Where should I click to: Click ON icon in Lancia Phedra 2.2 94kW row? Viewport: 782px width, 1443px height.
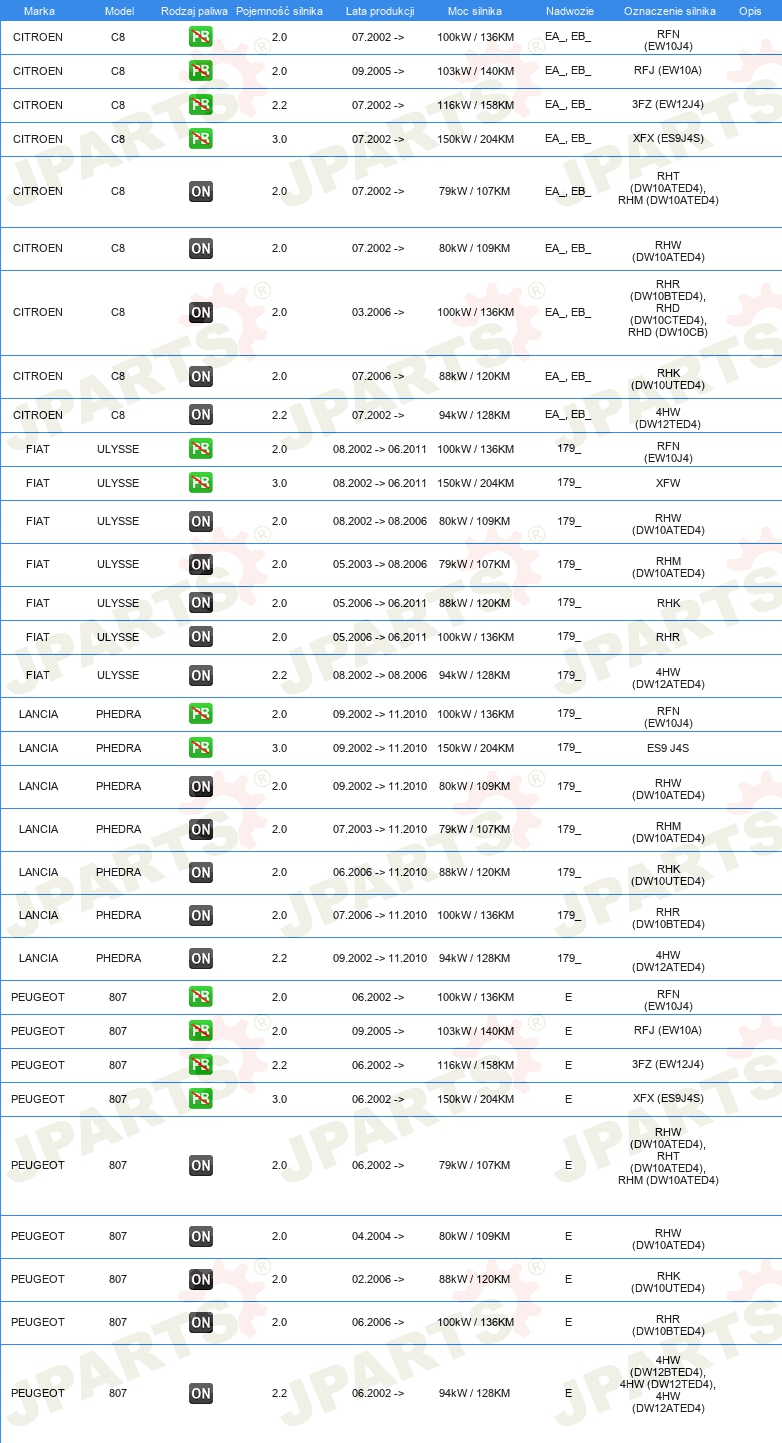pyautogui.click(x=200, y=959)
